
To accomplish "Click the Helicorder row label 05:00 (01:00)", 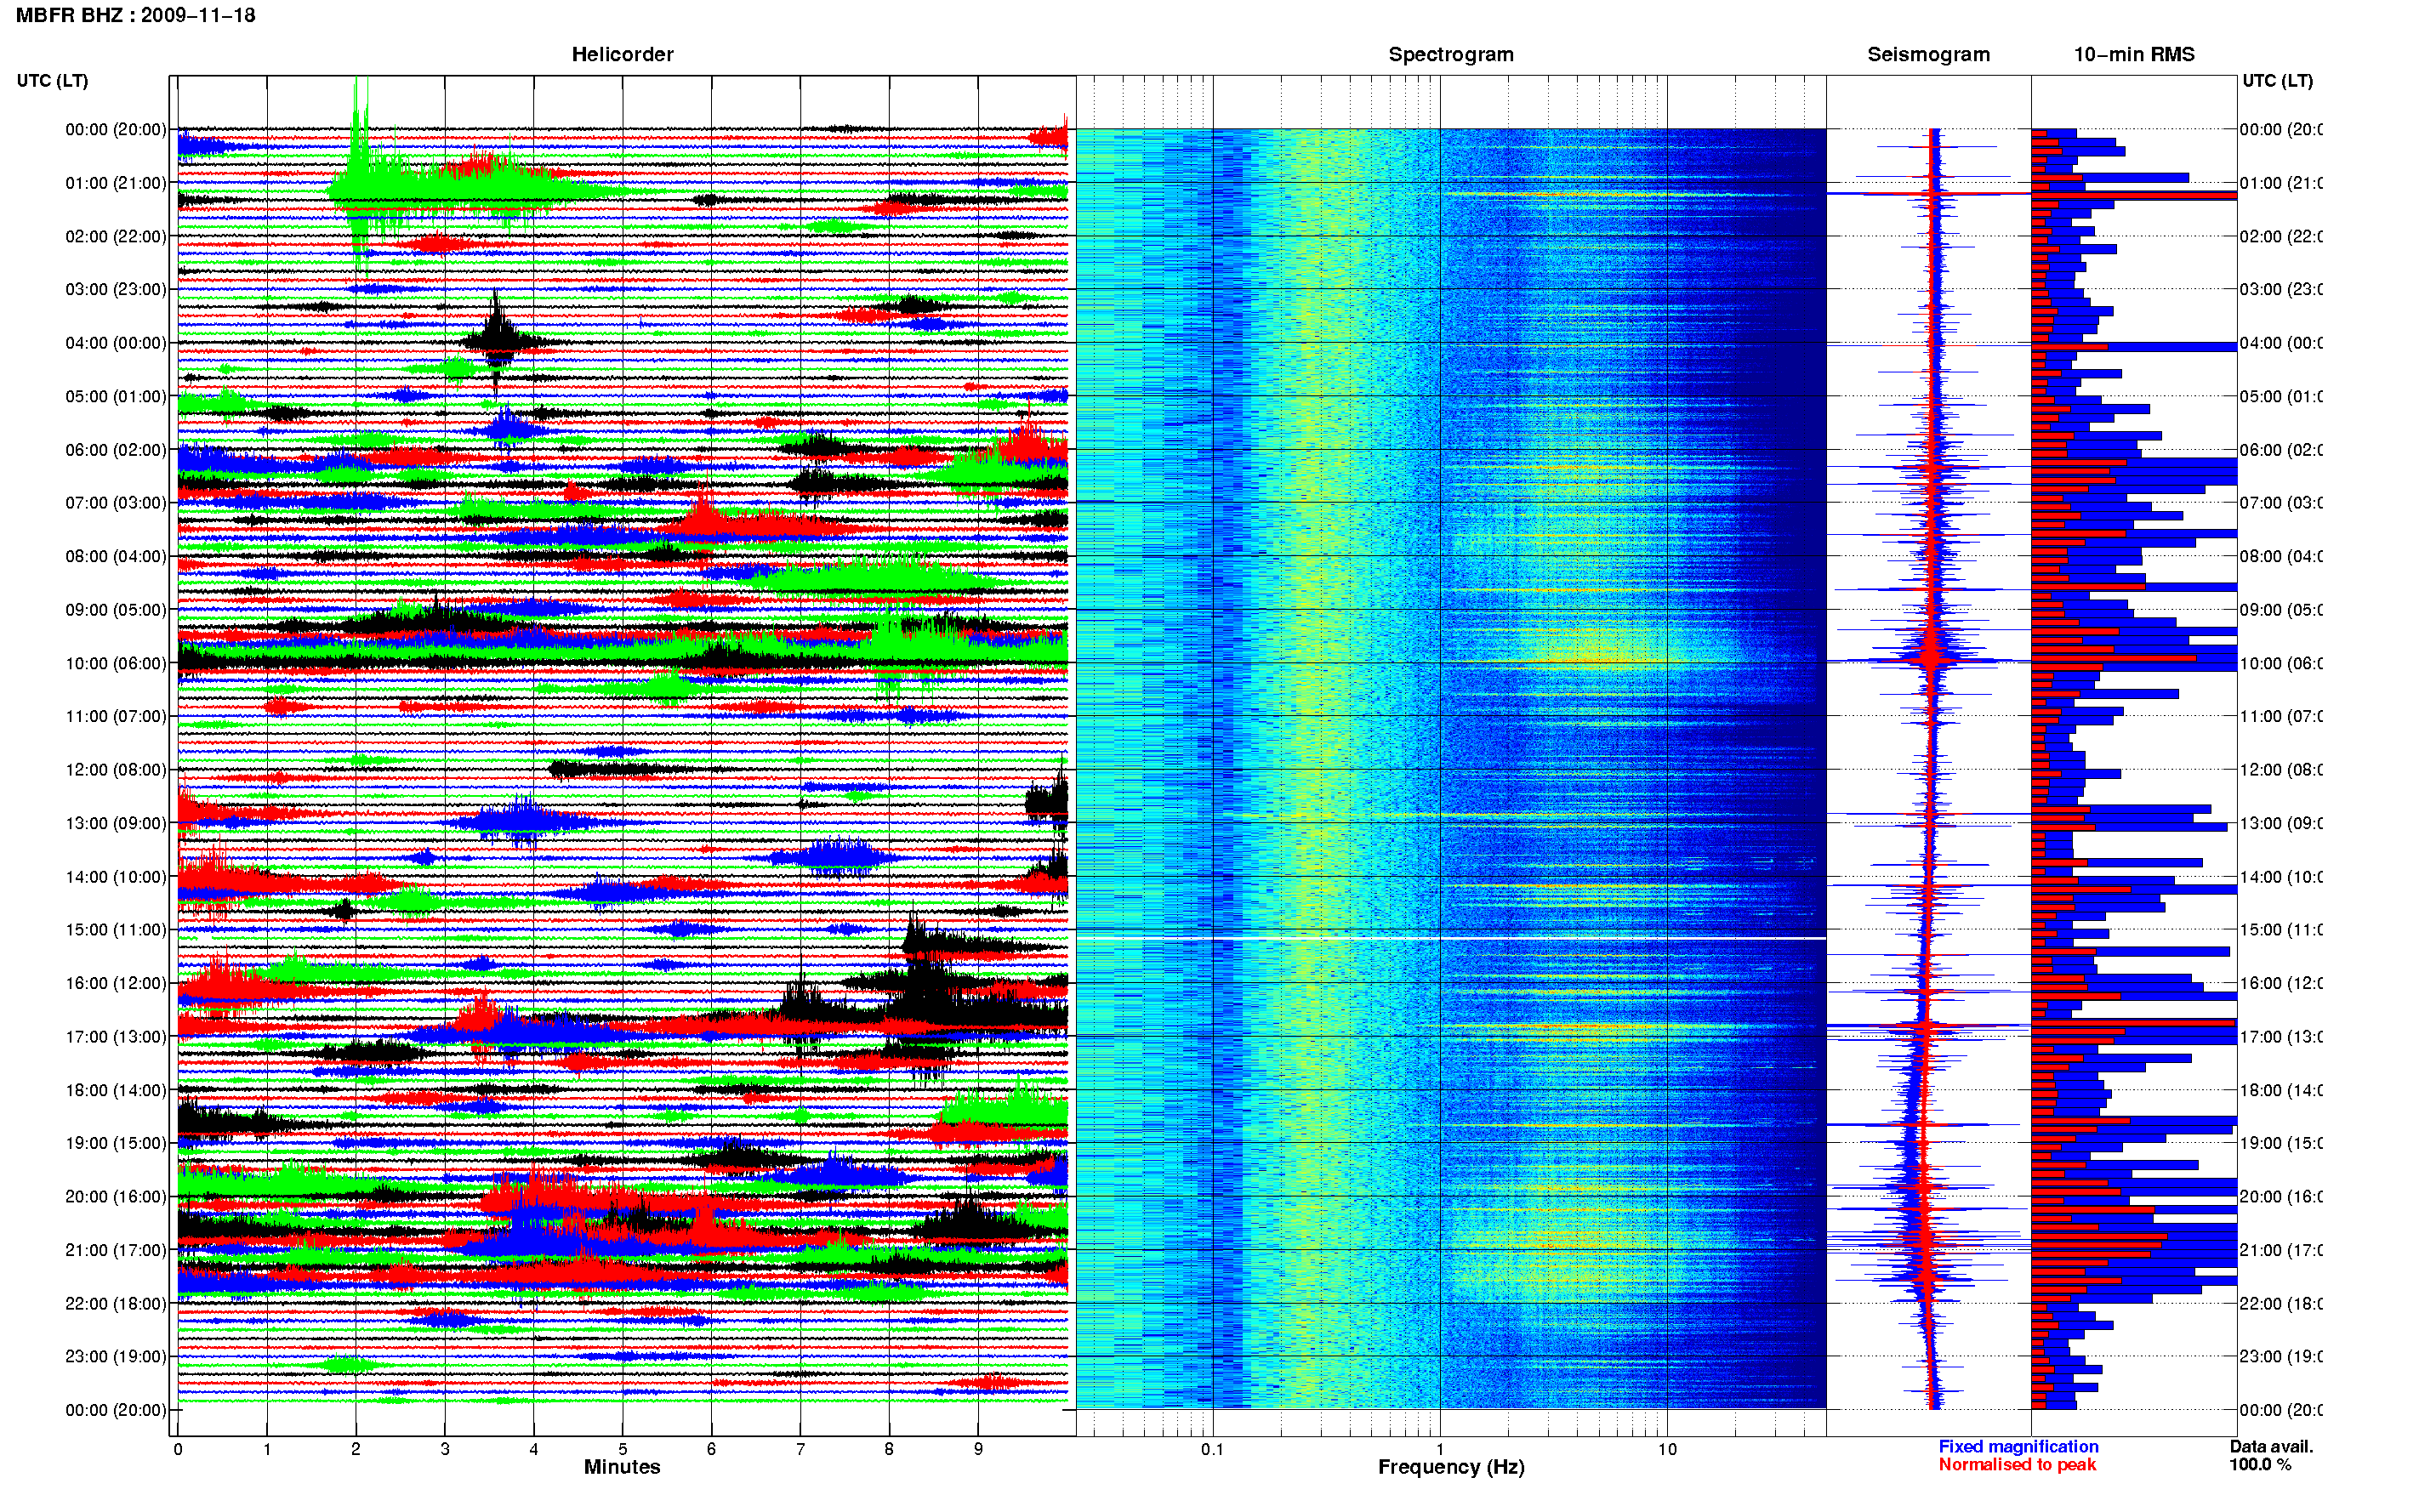I will [116, 396].
